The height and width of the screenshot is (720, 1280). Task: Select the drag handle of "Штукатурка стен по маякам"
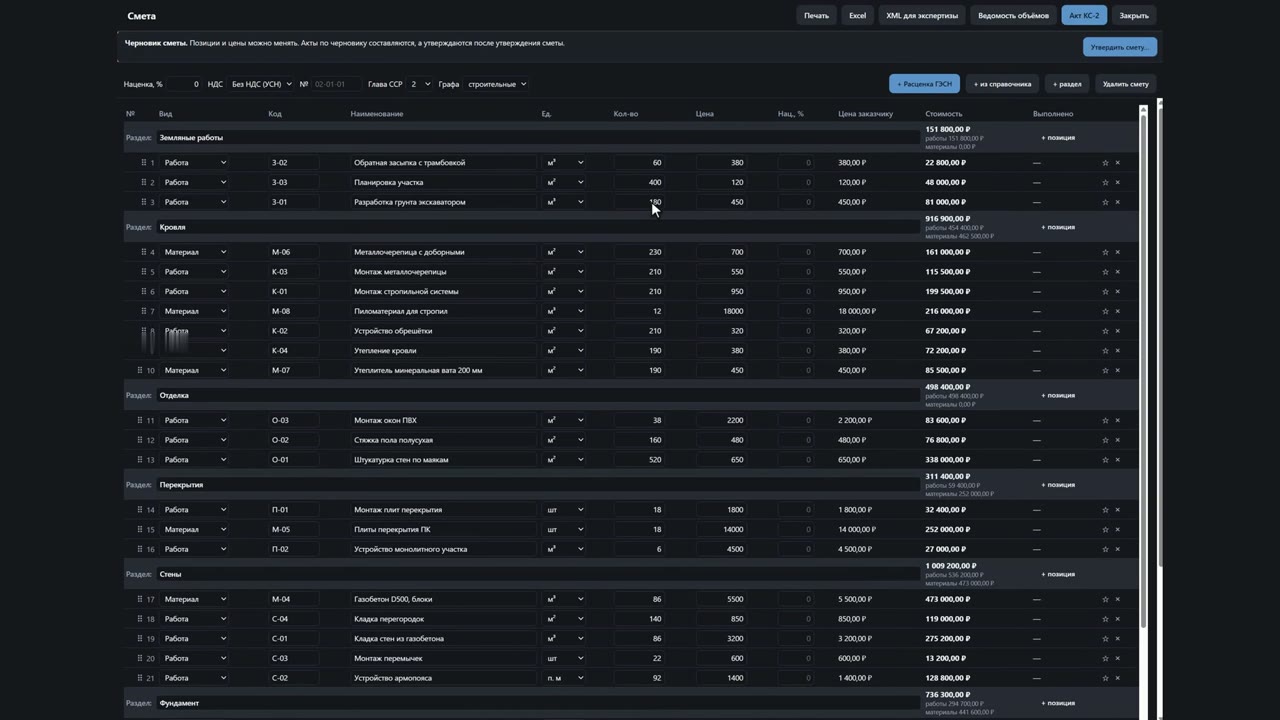point(141,460)
